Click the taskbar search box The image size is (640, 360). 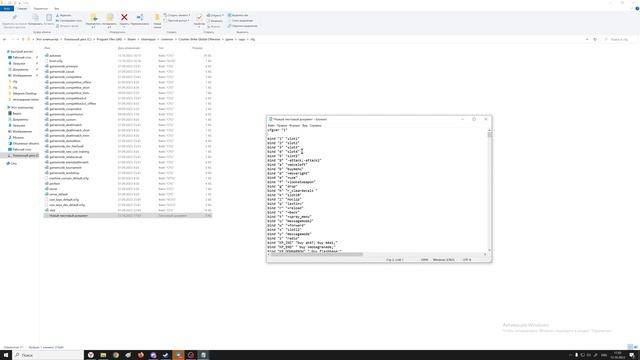[48, 355]
